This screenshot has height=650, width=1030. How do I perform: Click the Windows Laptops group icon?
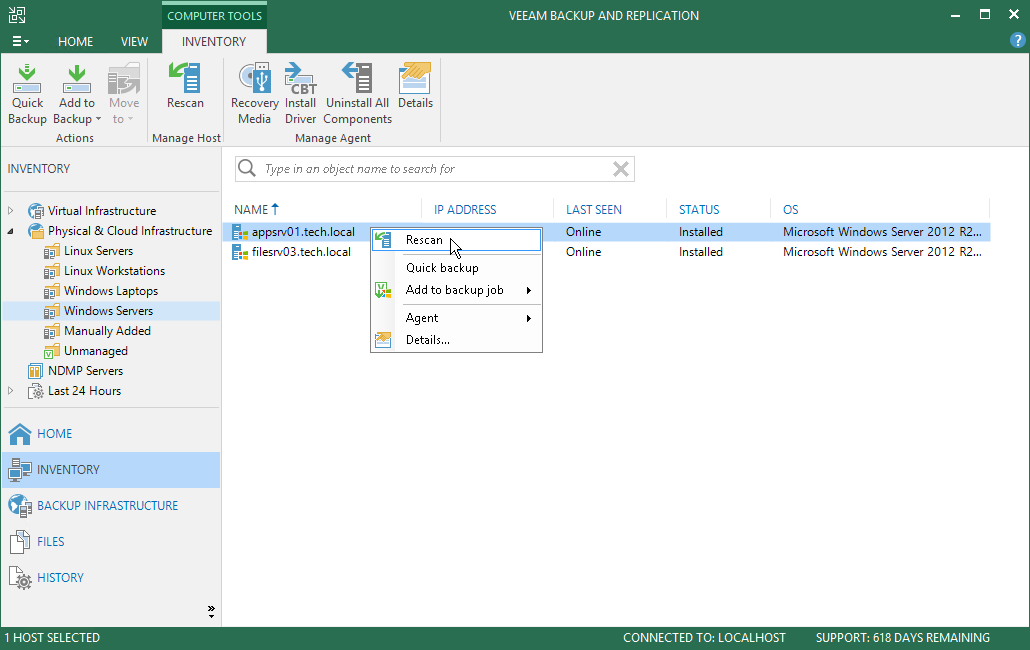[52, 292]
